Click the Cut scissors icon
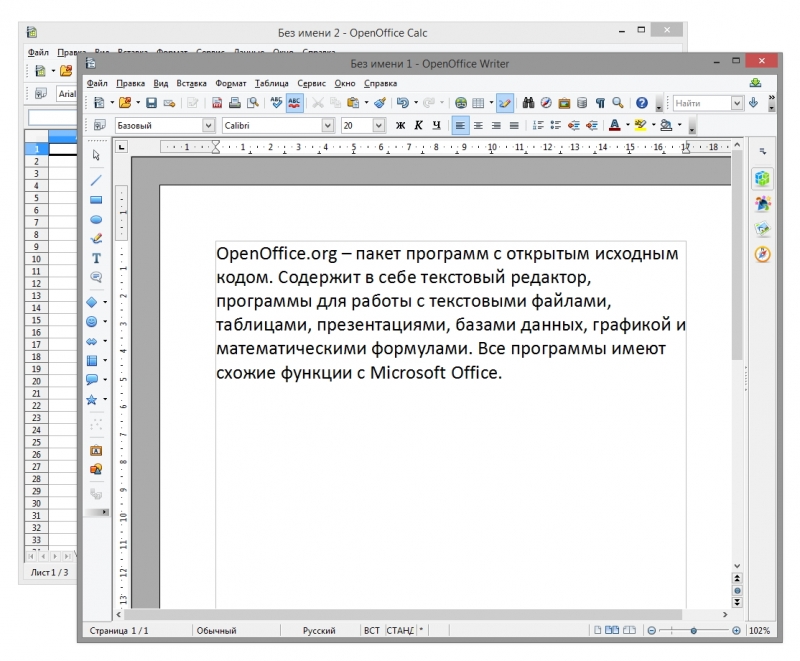This screenshot has width=800, height=661. pos(317,103)
